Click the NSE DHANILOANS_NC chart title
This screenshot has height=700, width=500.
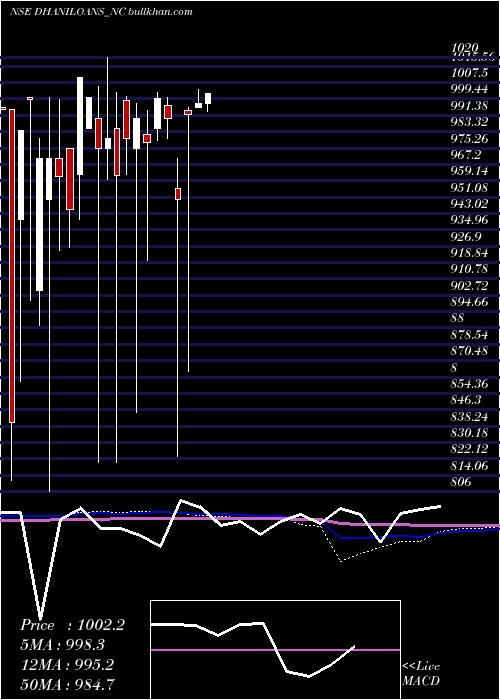pos(101,12)
